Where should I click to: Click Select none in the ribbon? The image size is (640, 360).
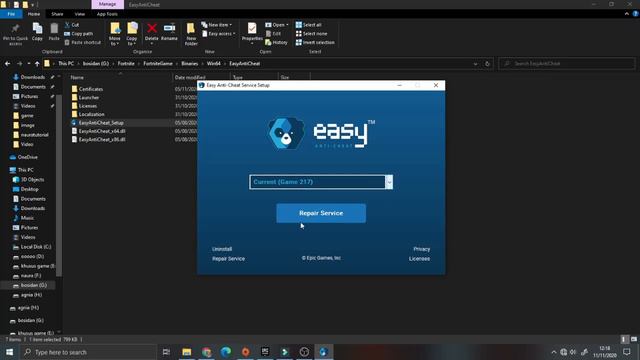pyautogui.click(x=311, y=34)
